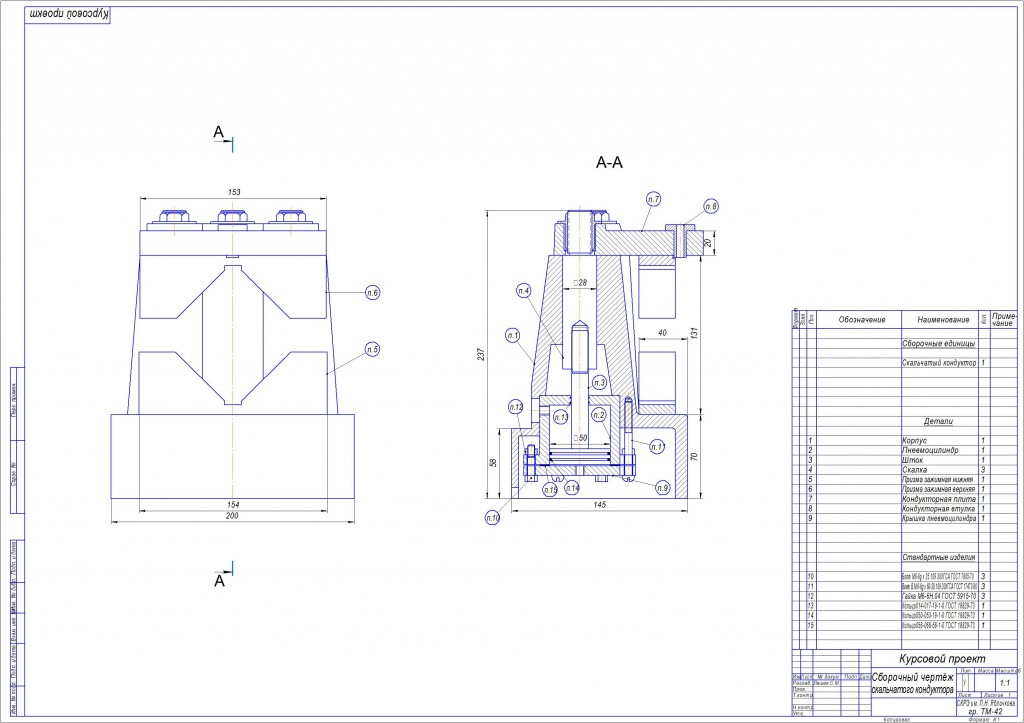The height and width of the screenshot is (723, 1024).
Task: Select the 'Наименование' column header
Action: pos(943,320)
